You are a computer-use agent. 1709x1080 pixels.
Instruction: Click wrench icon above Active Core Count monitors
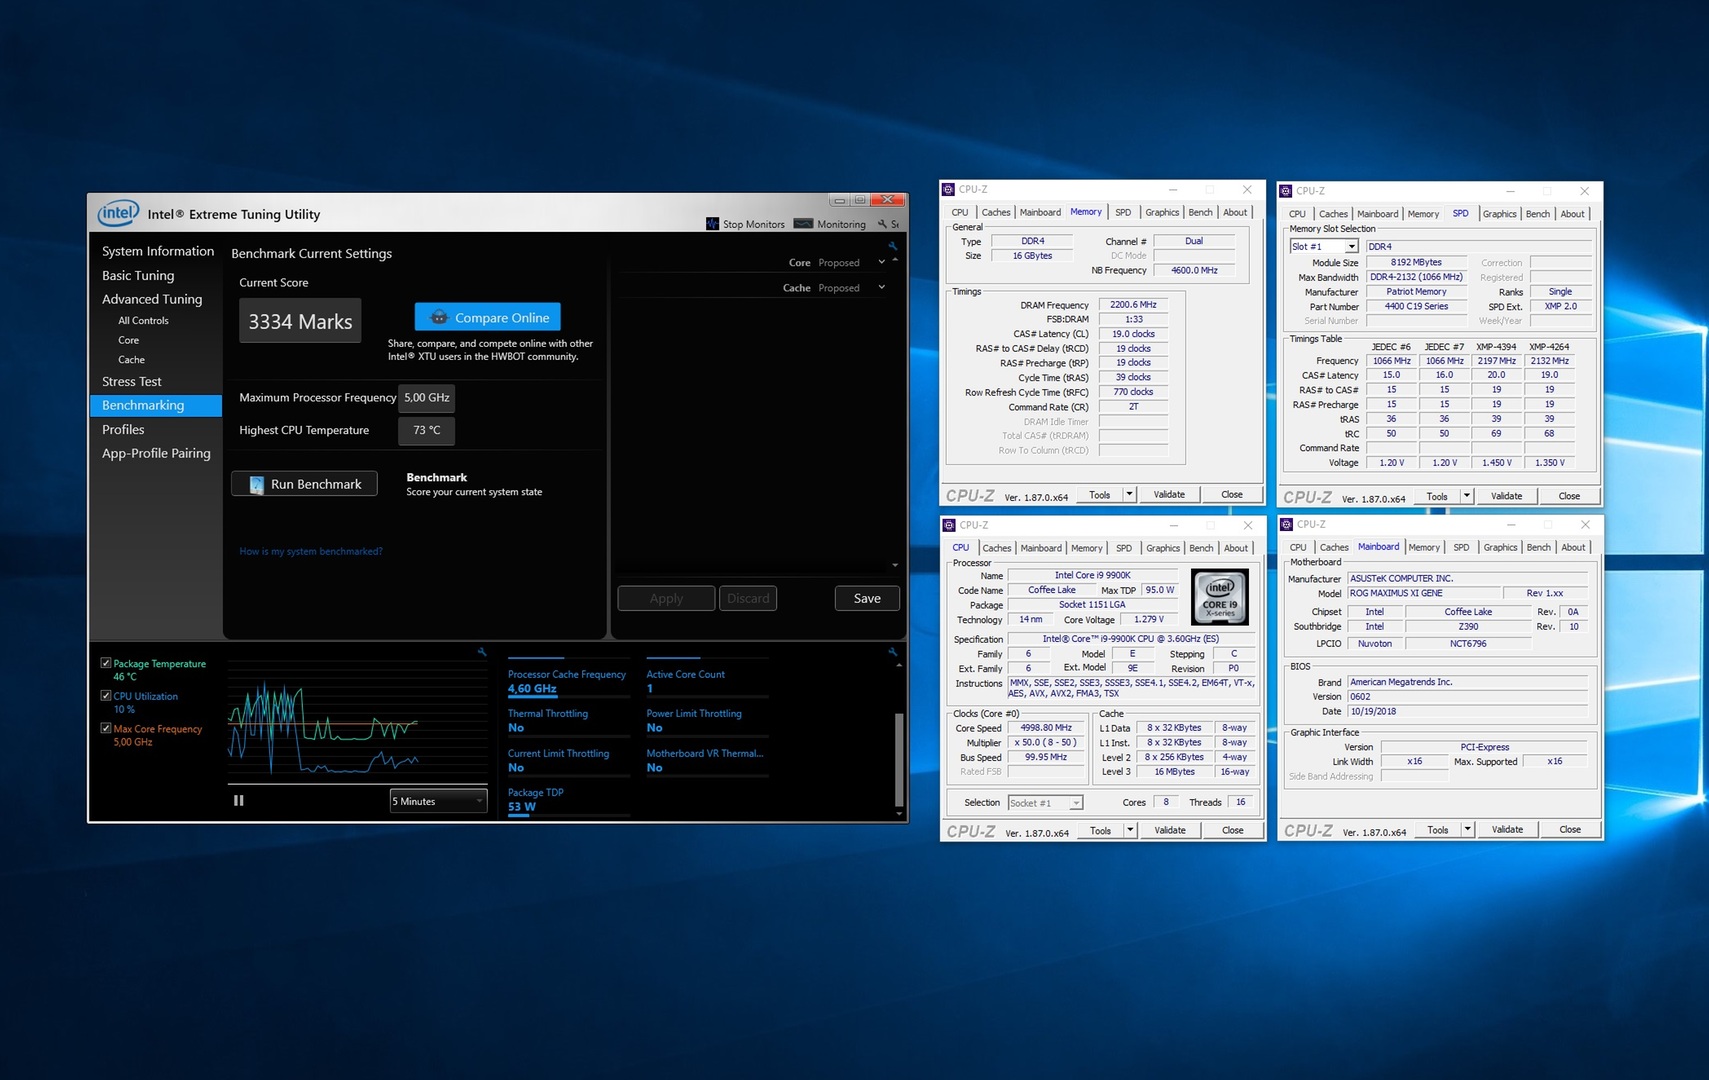point(893,652)
